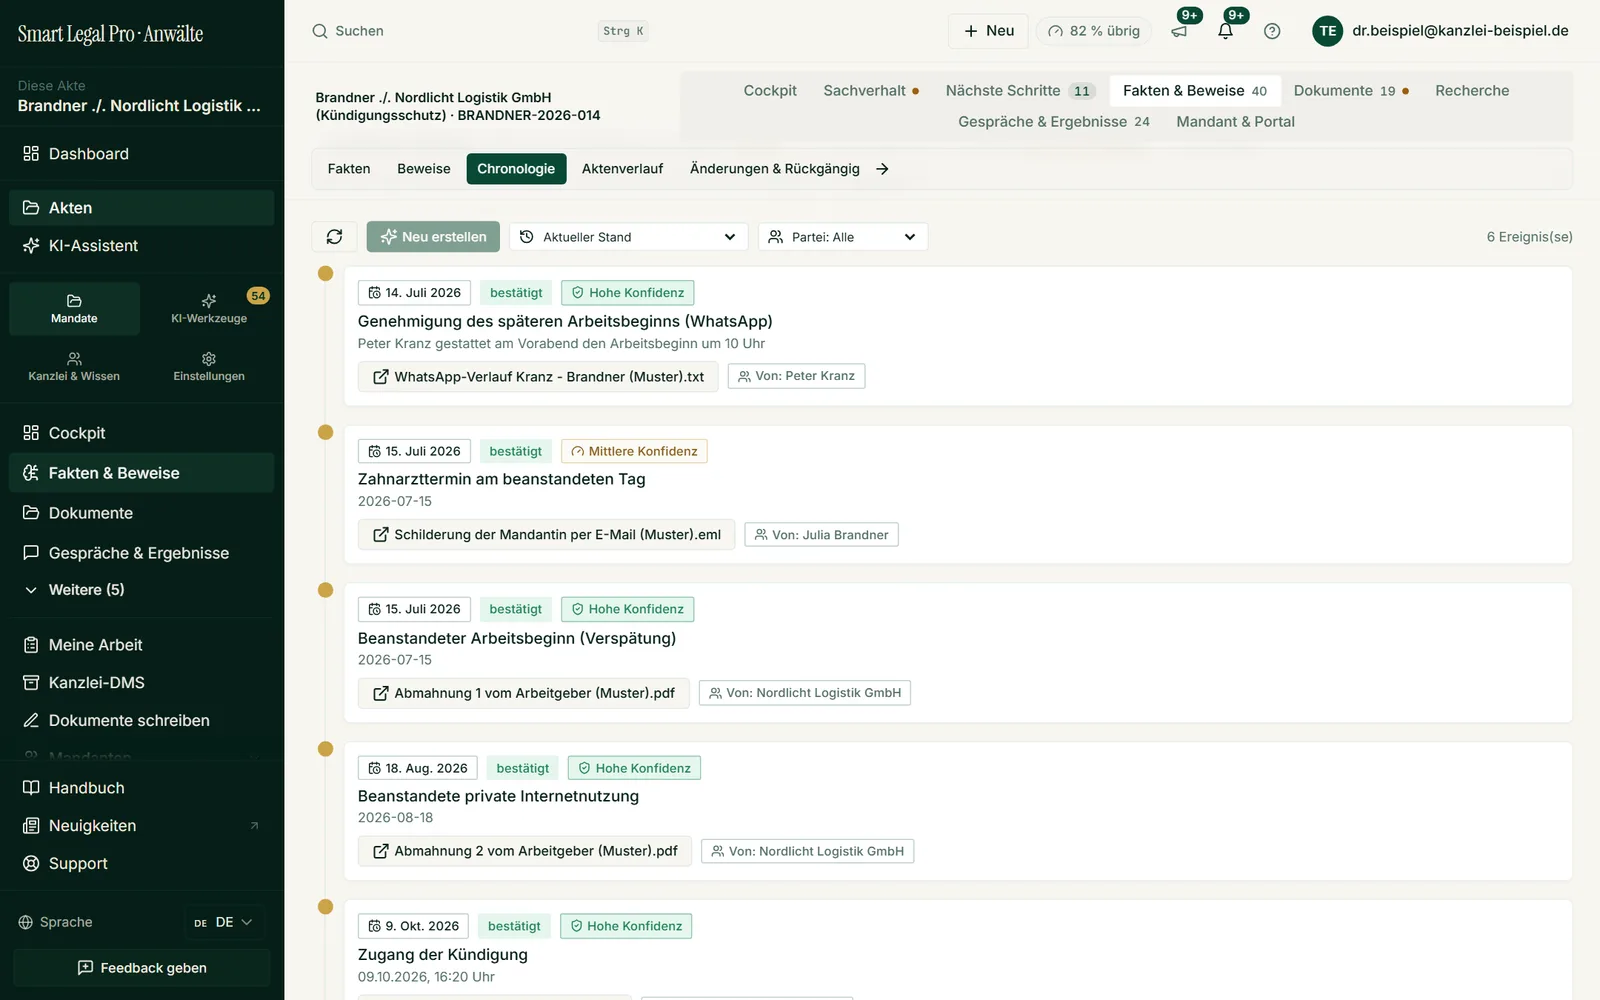This screenshot has height=1000, width=1600.
Task: Open Meine Arbeit in the sidebar
Action: click(142, 645)
